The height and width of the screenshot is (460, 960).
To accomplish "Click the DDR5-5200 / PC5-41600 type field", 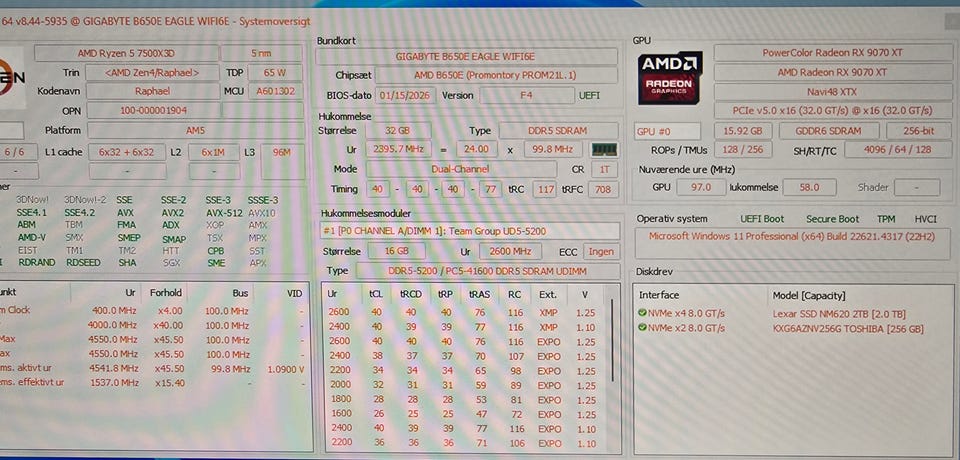I will click(x=487, y=271).
